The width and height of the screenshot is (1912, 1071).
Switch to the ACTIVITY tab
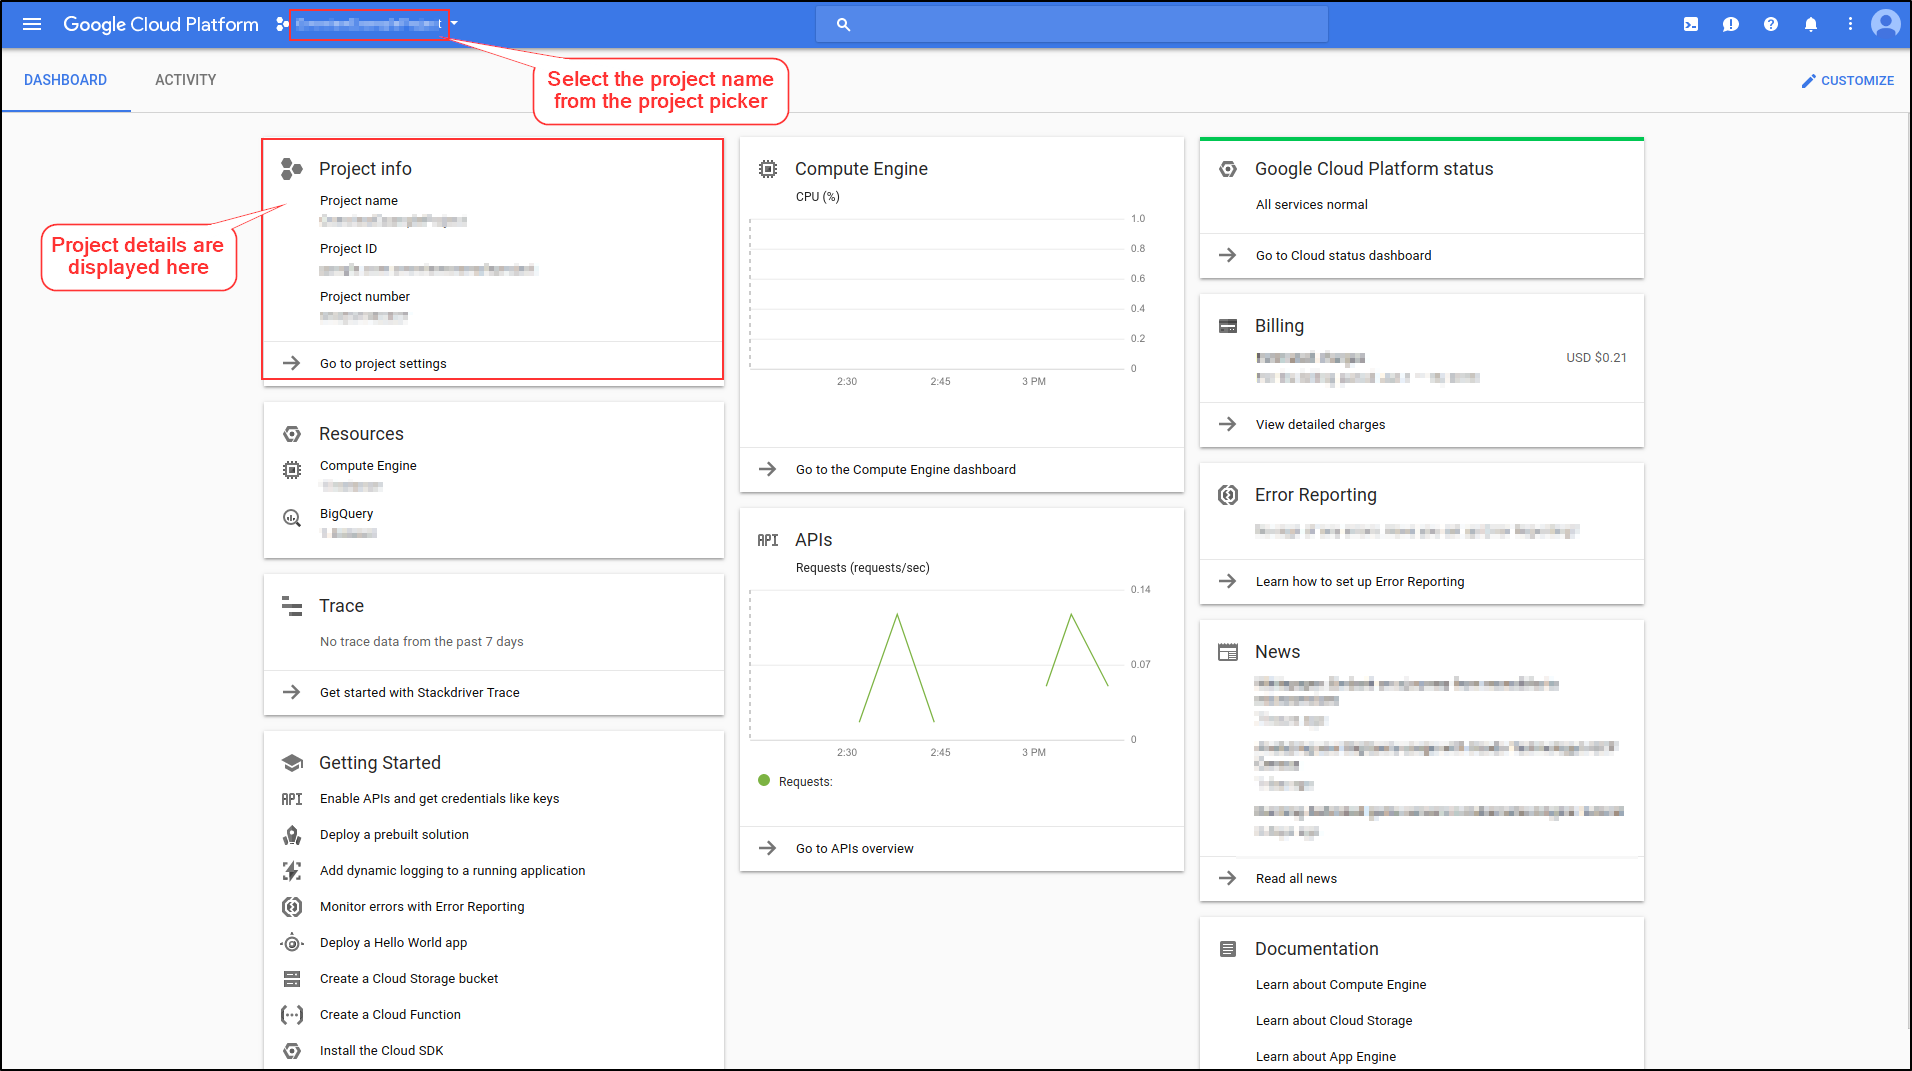[x=185, y=80]
